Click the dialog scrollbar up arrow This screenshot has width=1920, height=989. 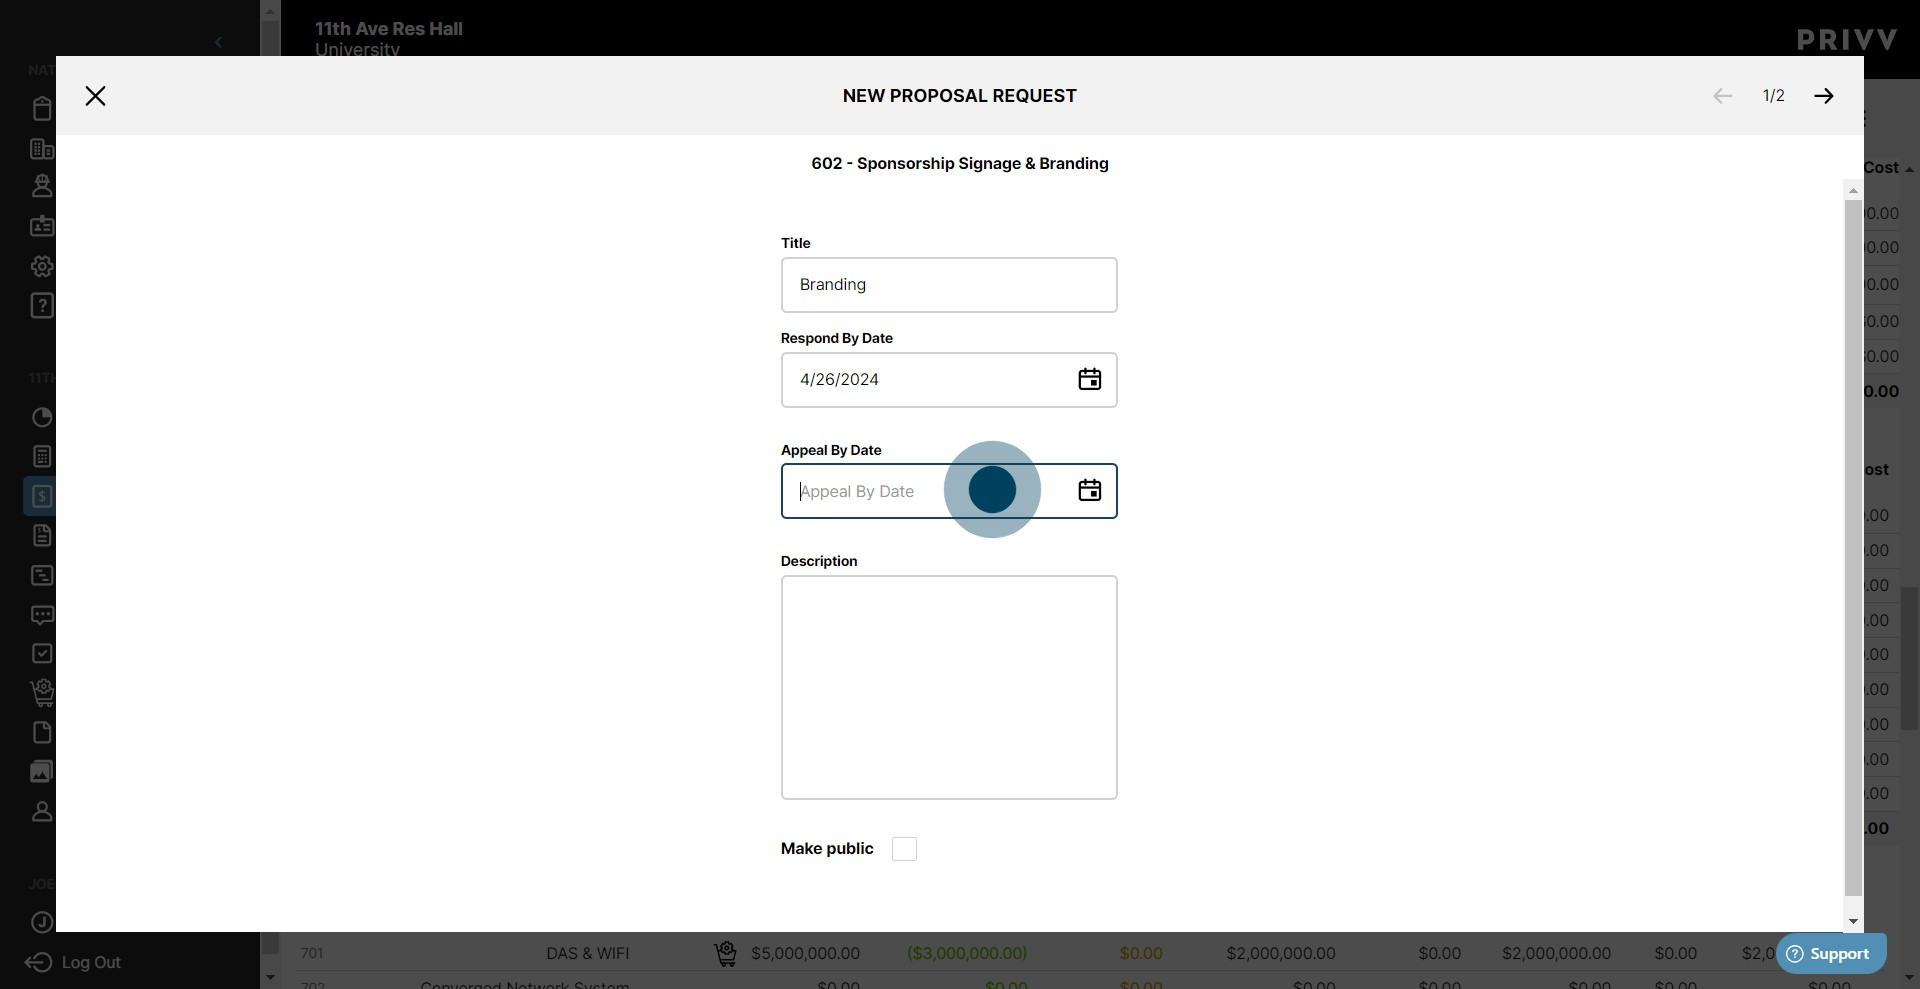[x=1853, y=190]
